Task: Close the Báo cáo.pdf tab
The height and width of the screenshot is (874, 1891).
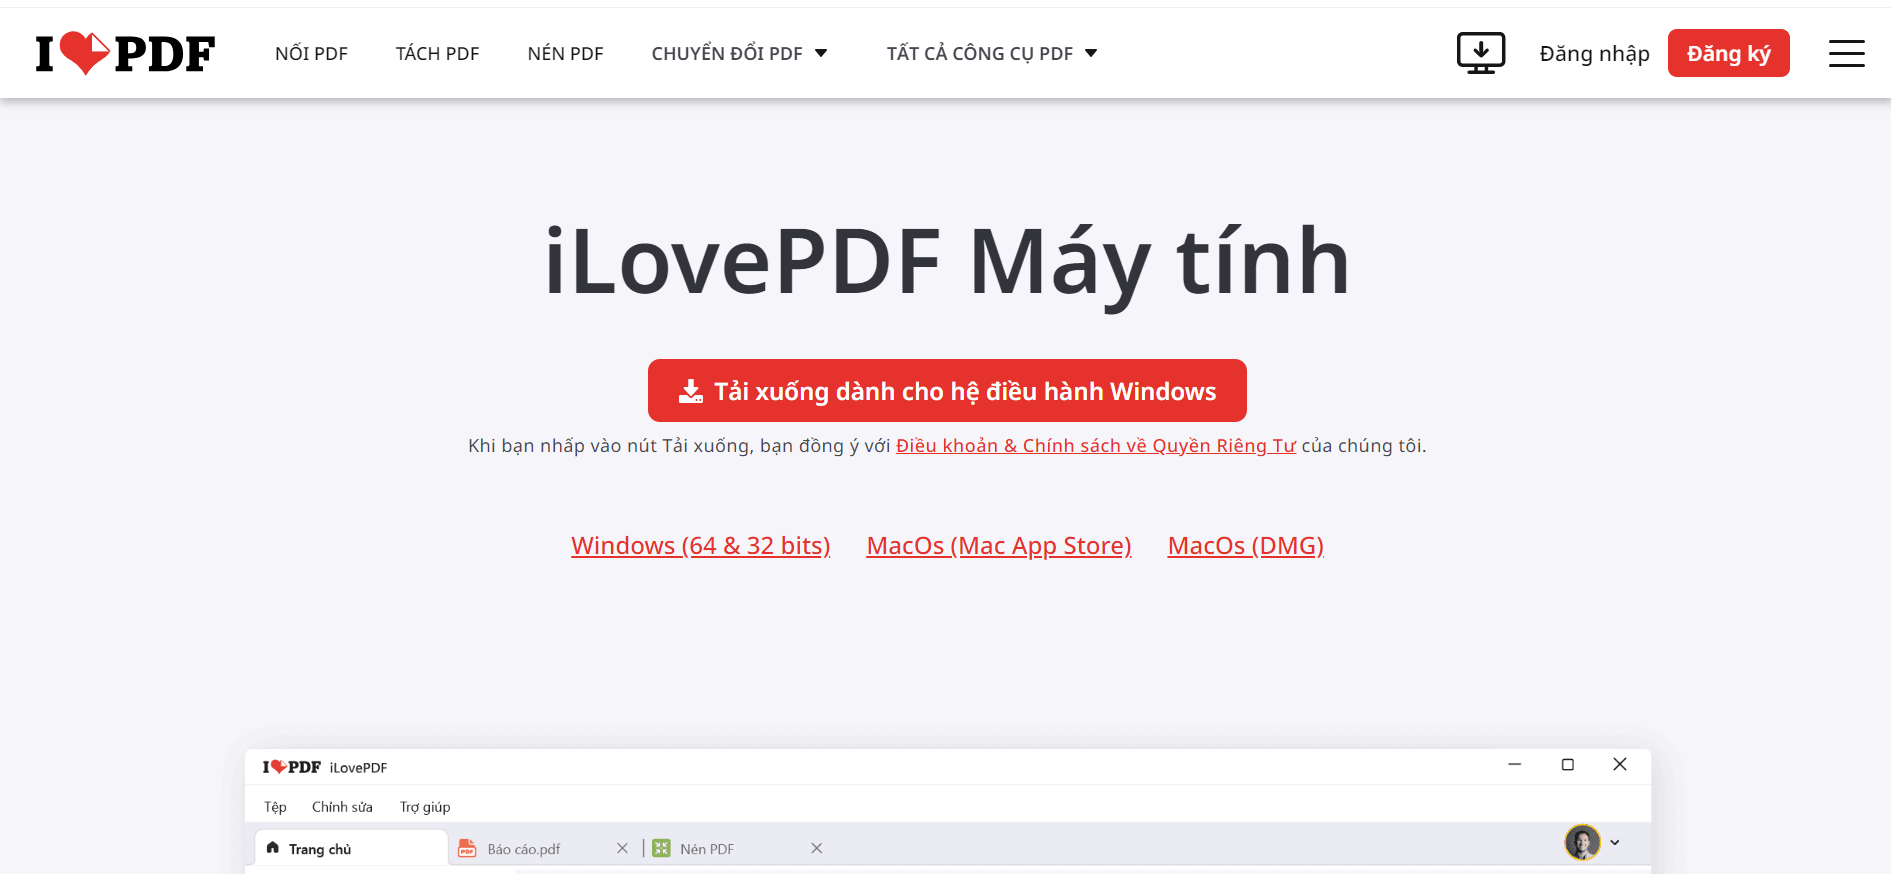Action: click(x=622, y=848)
